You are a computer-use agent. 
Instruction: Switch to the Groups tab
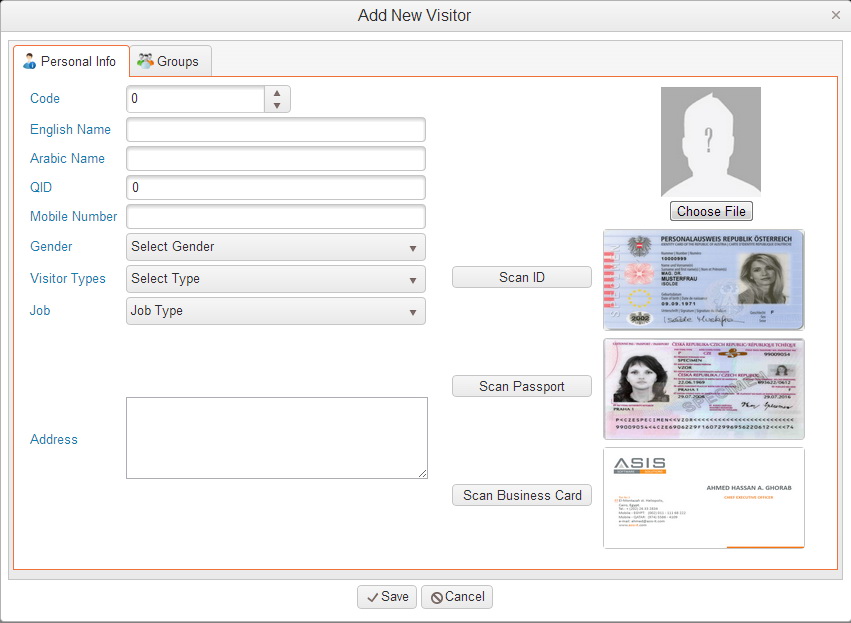tap(168, 61)
